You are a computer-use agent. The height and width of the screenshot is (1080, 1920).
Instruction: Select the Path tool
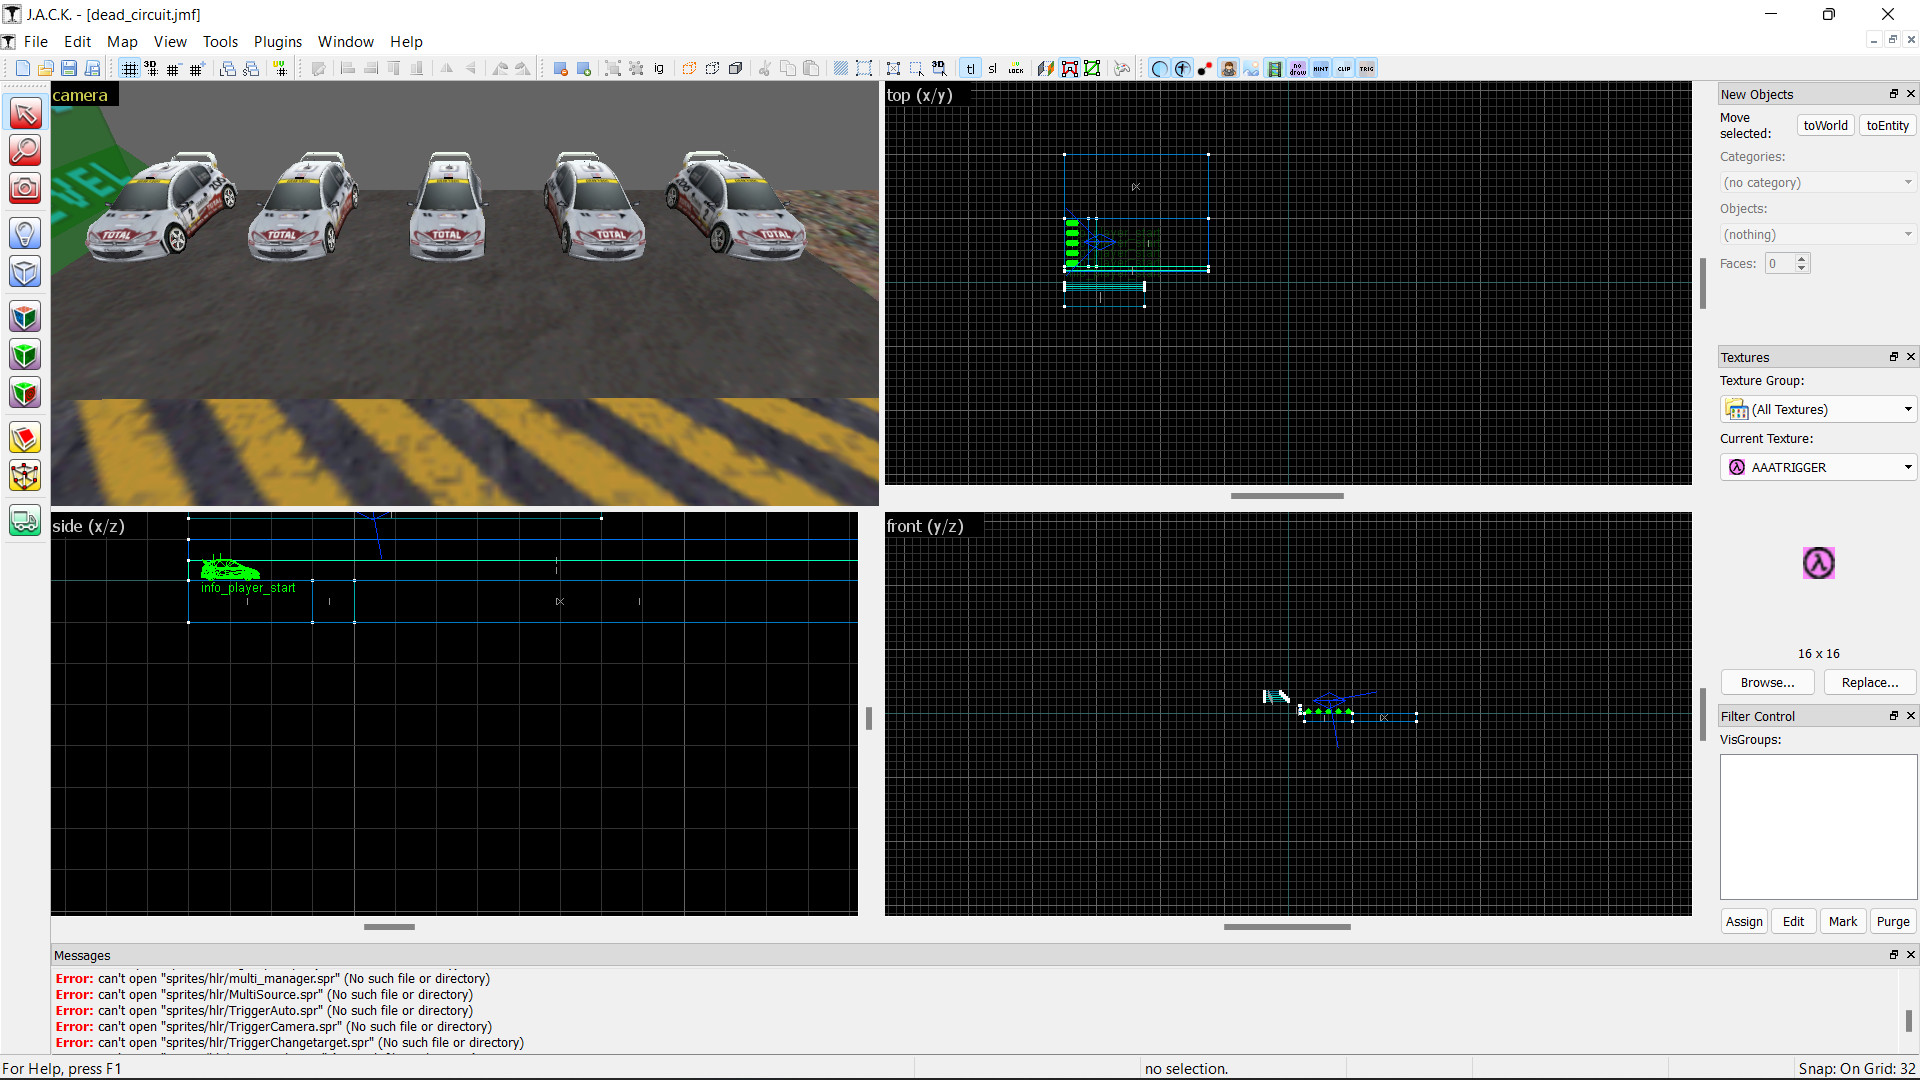24,520
